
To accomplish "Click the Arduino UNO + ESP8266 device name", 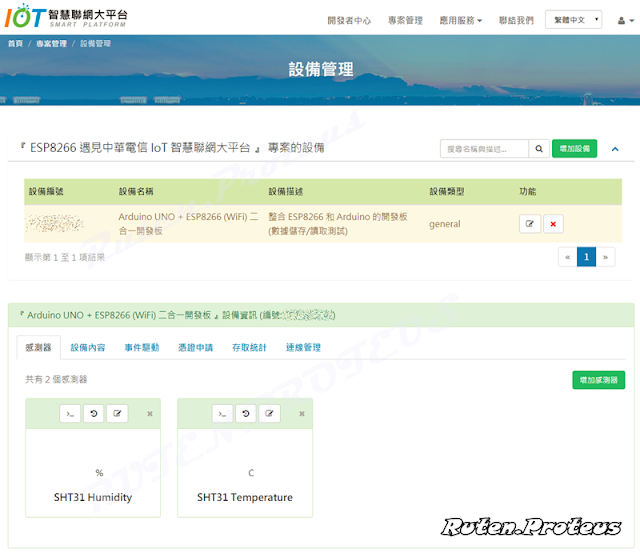I will tap(188, 224).
